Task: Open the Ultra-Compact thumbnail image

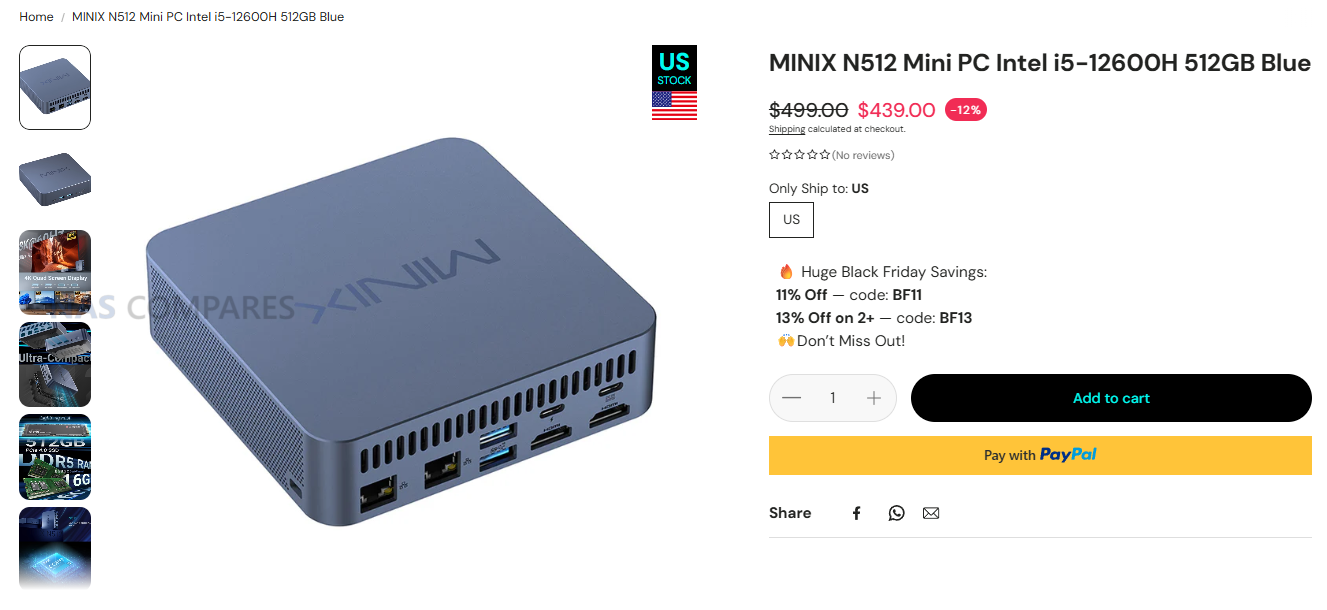Action: [x=55, y=364]
